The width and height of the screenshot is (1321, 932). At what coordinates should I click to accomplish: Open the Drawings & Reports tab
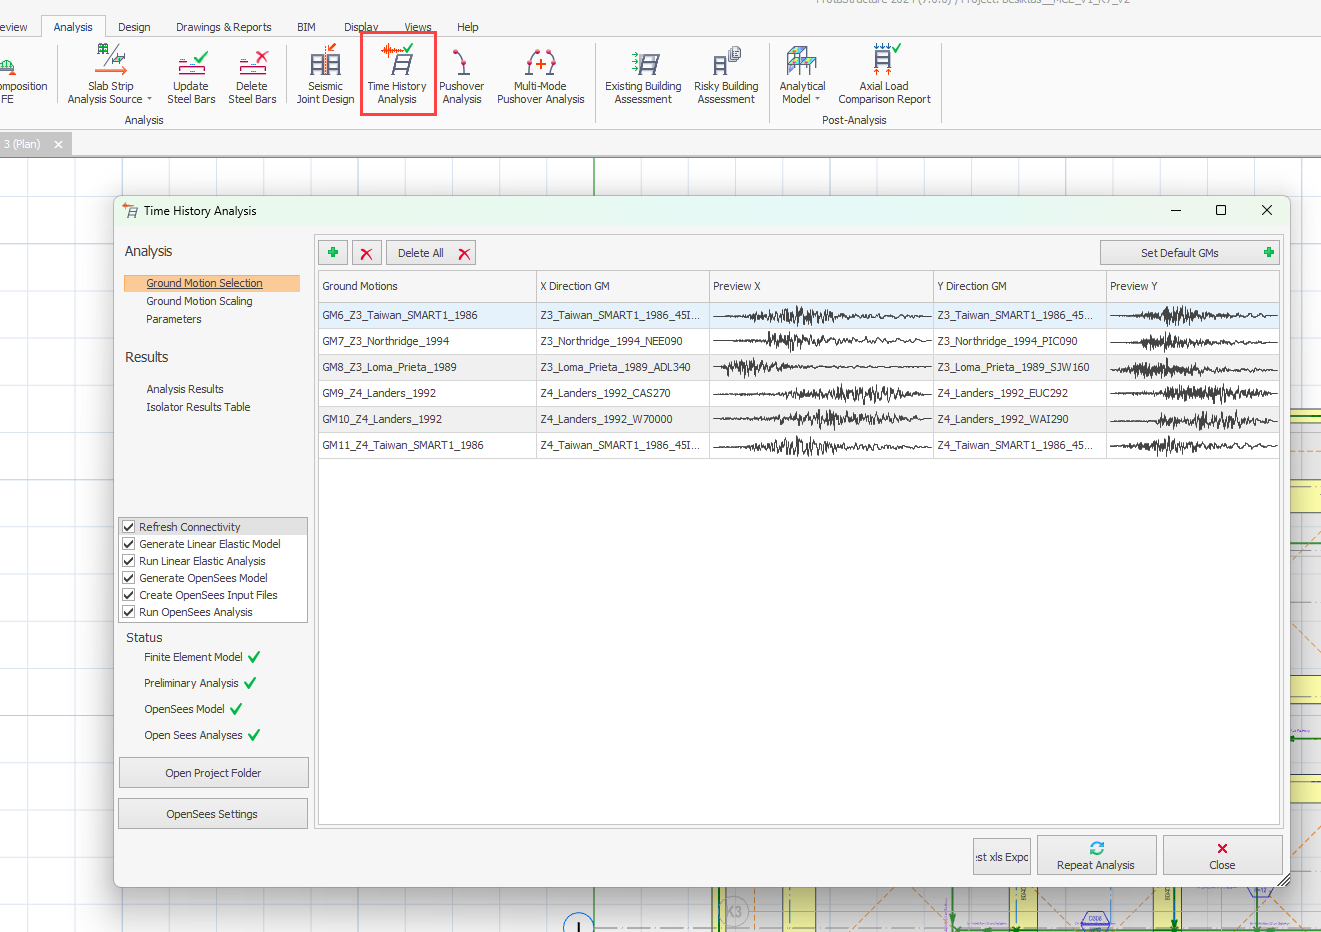pos(223,27)
